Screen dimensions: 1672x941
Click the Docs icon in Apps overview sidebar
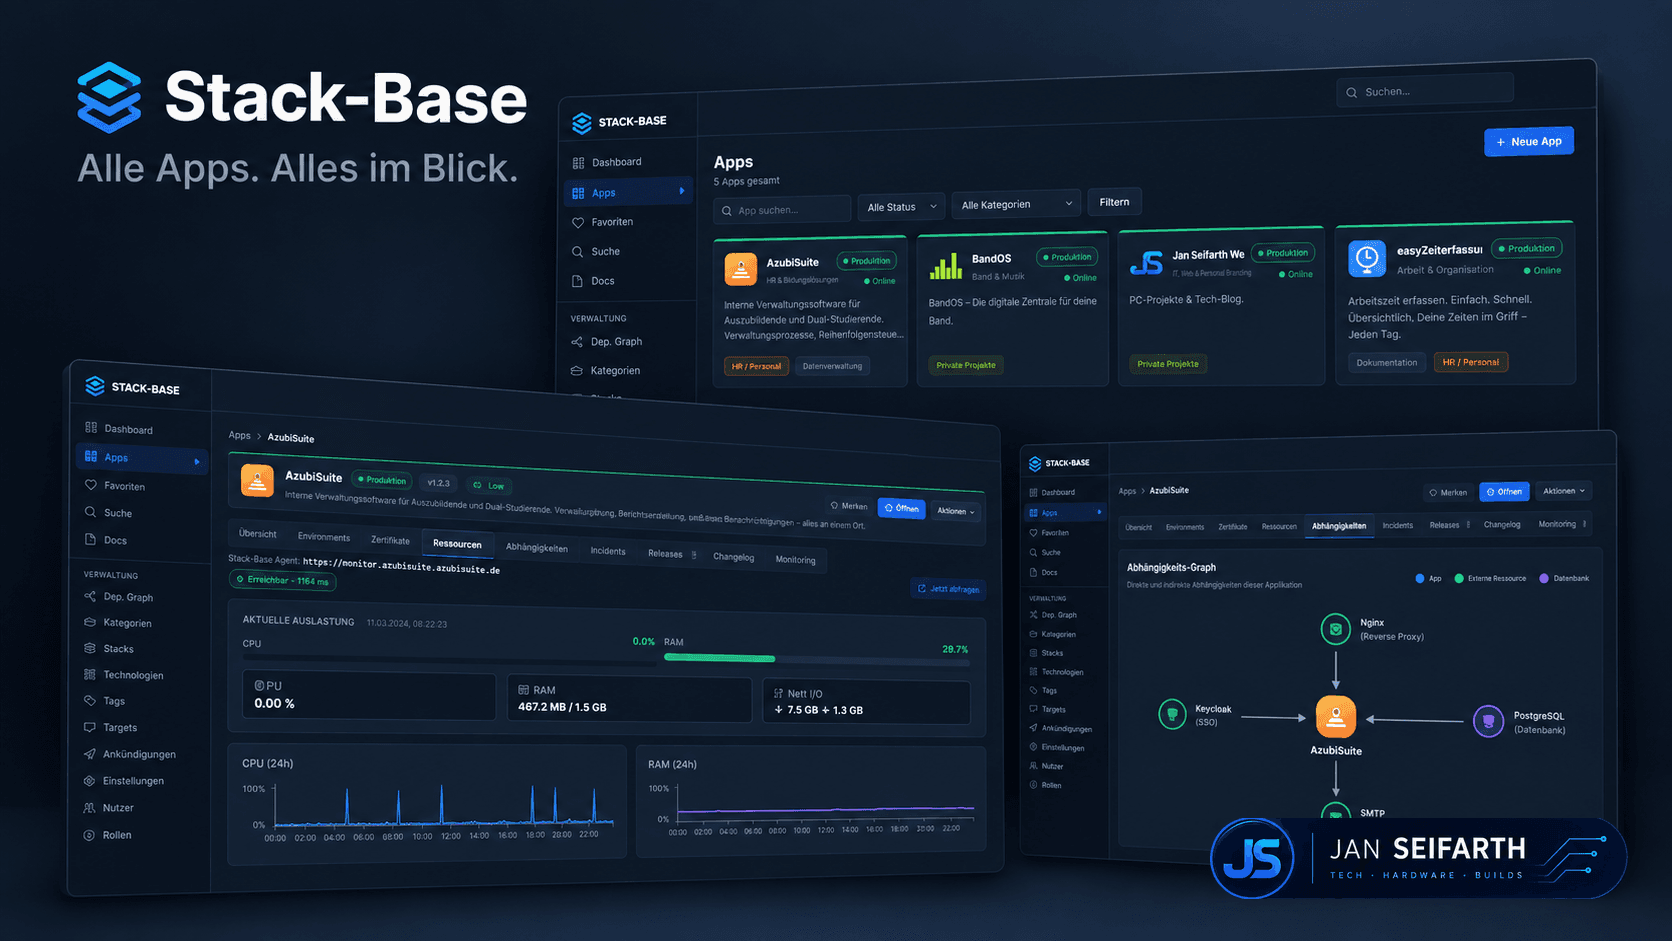pyautogui.click(x=578, y=281)
